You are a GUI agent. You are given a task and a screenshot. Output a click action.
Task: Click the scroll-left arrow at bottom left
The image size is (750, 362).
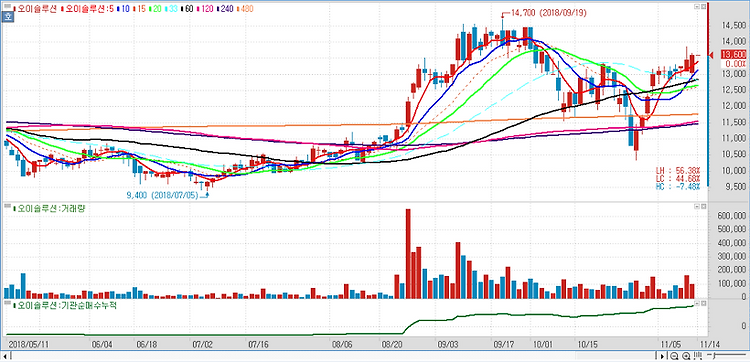tap(4, 356)
